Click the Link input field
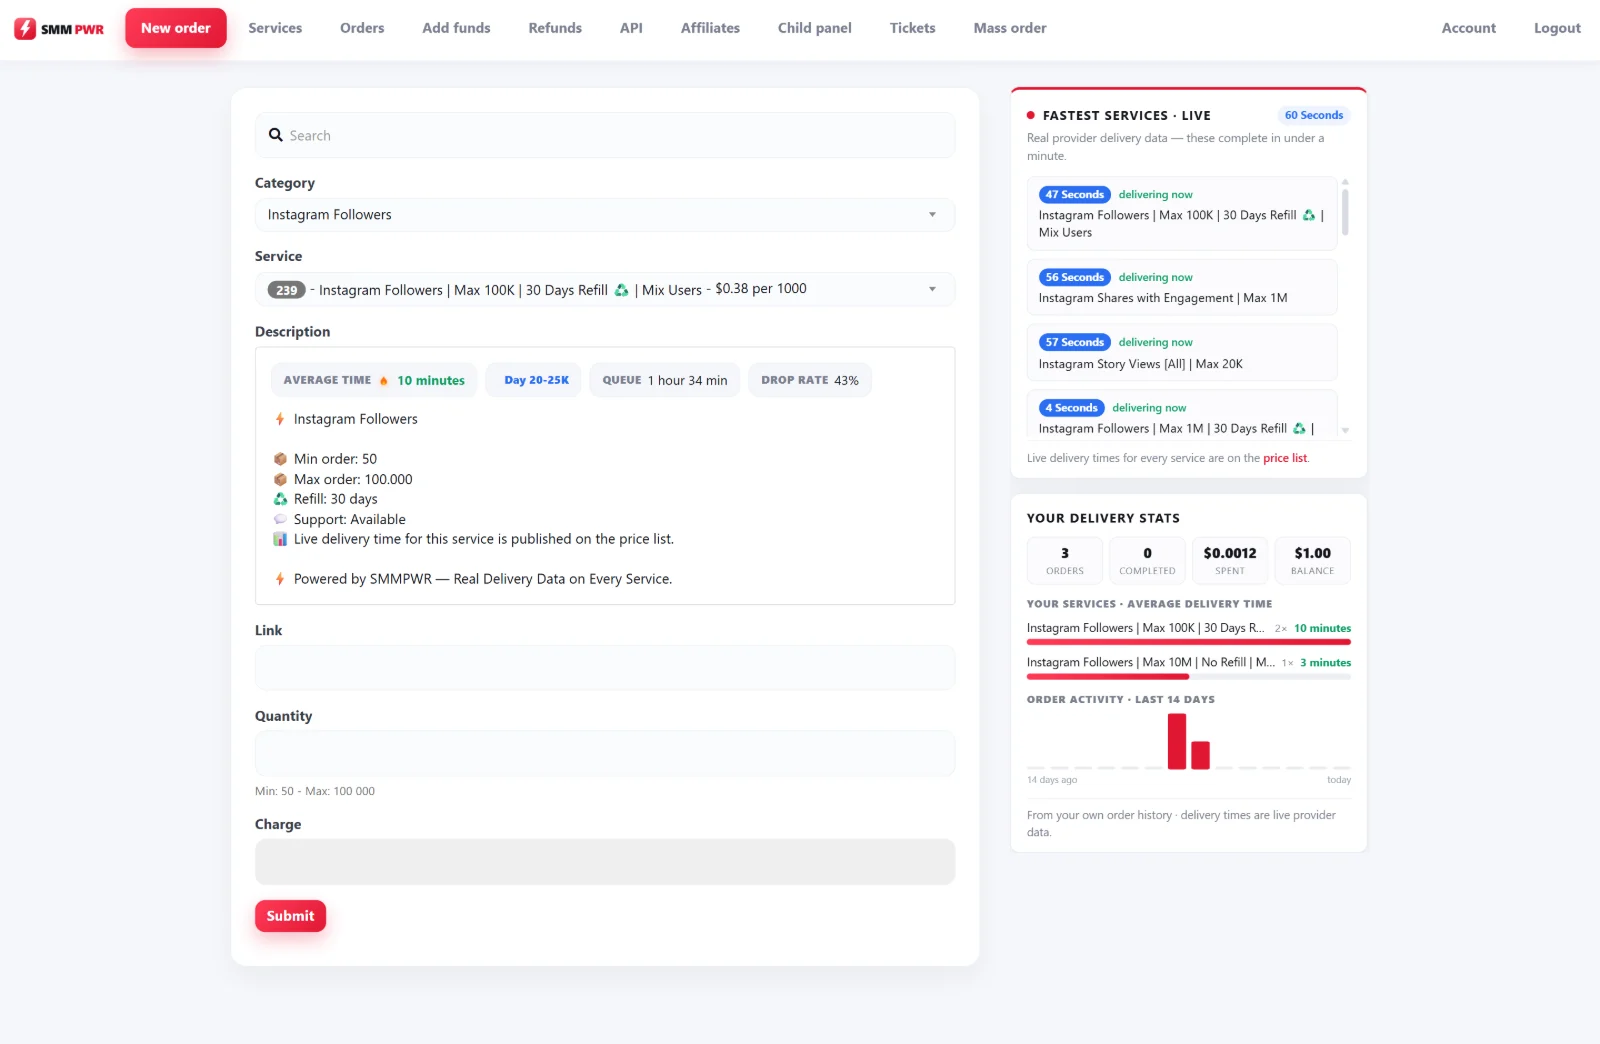 coord(605,668)
